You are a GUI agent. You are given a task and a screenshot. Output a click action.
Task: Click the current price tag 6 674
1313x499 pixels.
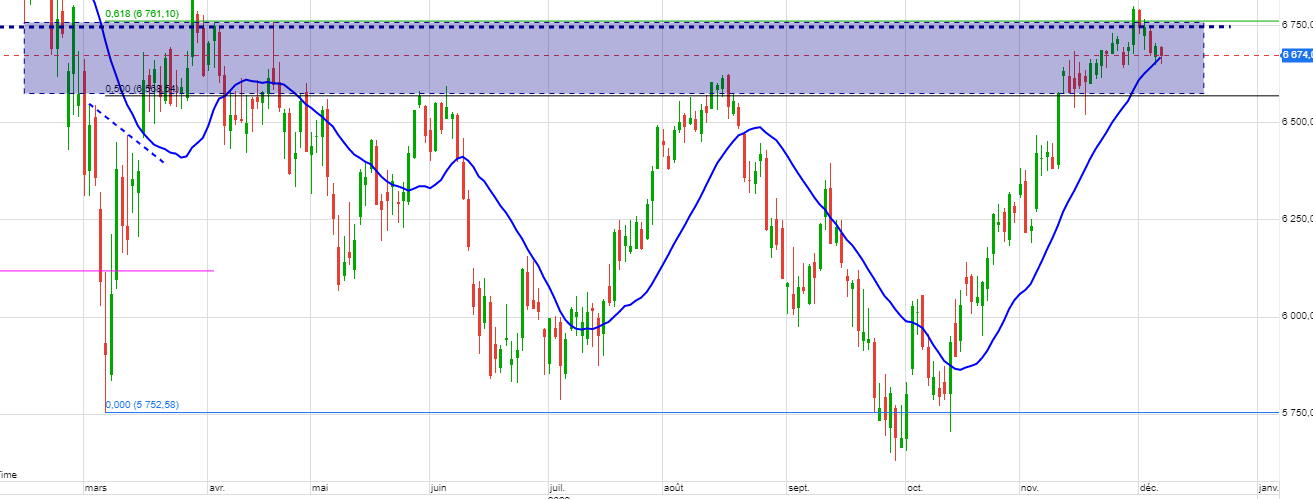(x=1296, y=55)
